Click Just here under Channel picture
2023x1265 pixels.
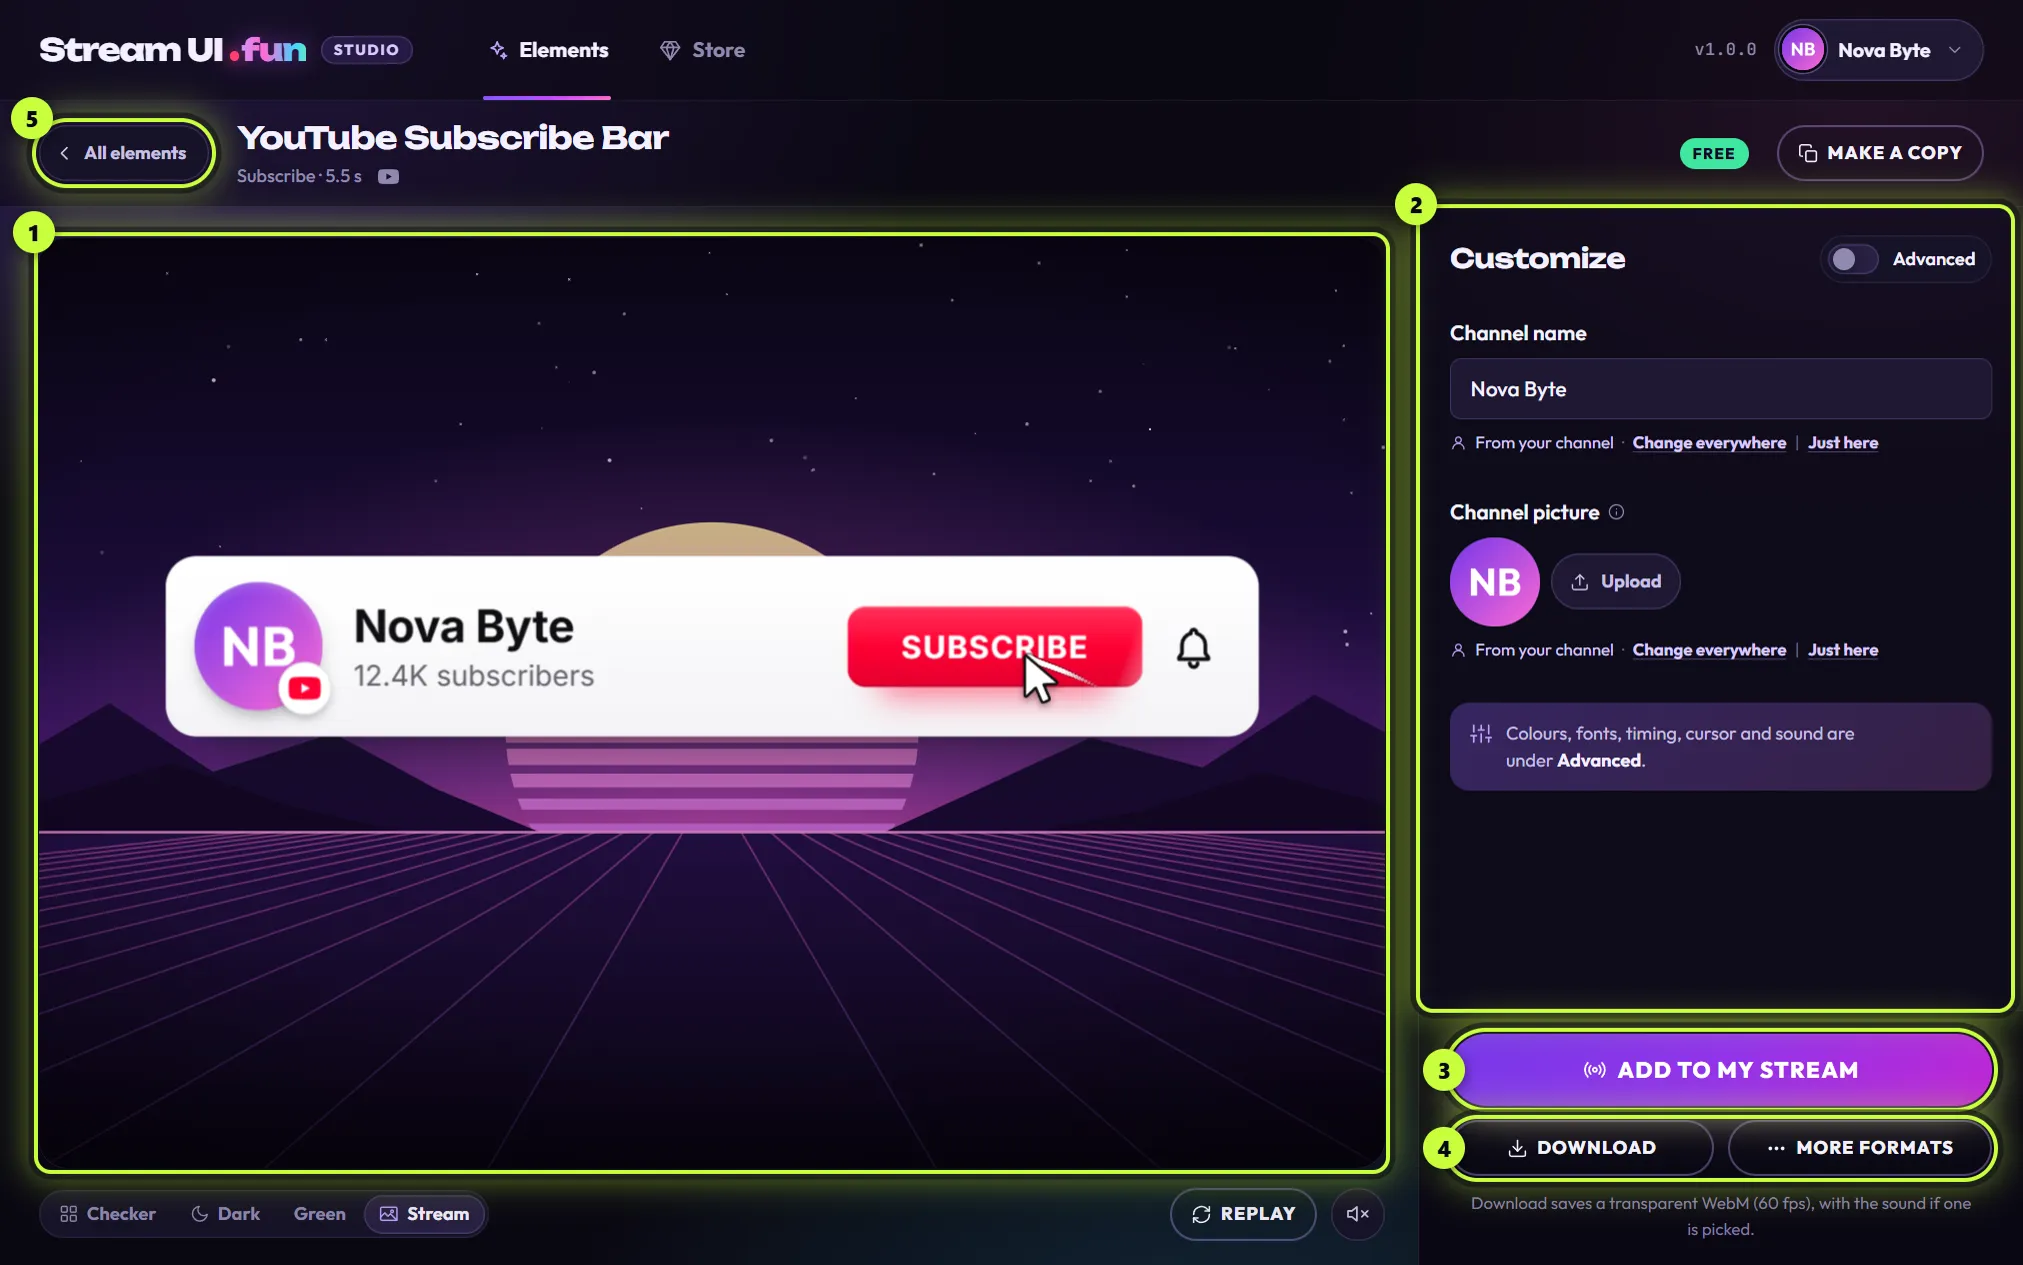pyautogui.click(x=1842, y=650)
